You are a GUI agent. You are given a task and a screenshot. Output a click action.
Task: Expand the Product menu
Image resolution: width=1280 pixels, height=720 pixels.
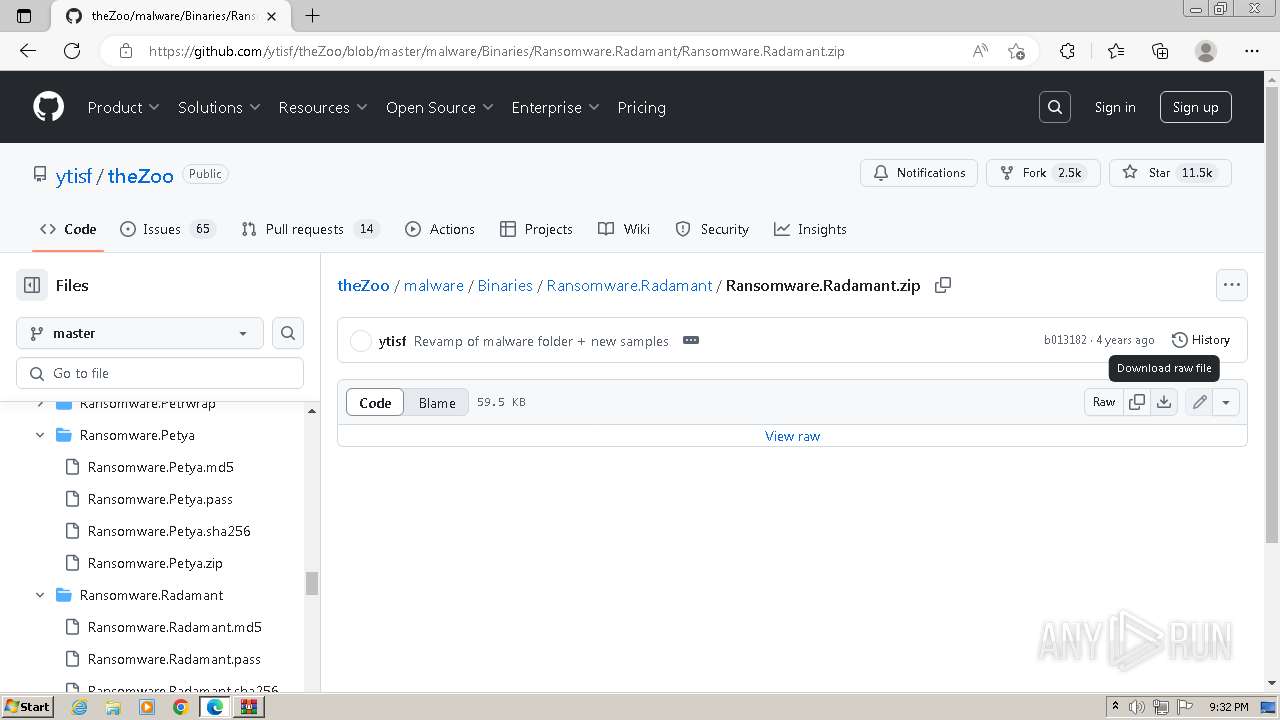tap(123, 107)
